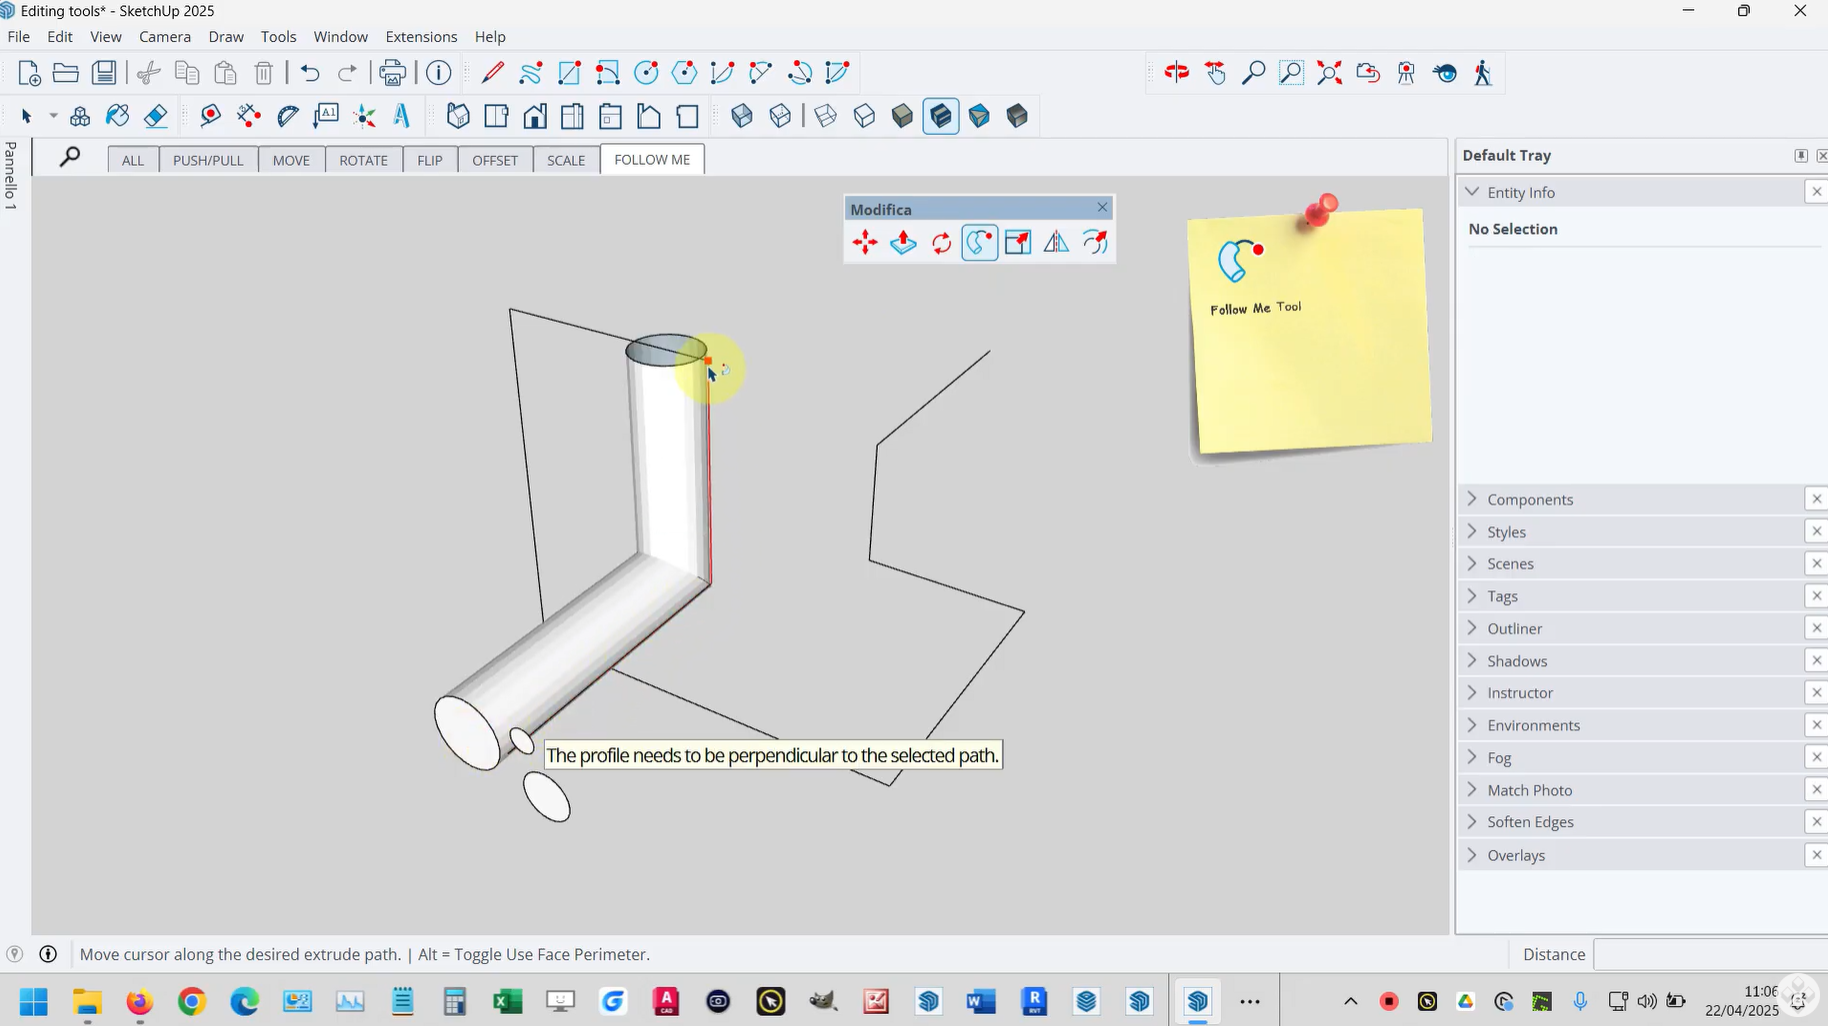Screen dimensions: 1828x1026
Task: Toggle Back Edges display style
Action: coord(780,116)
